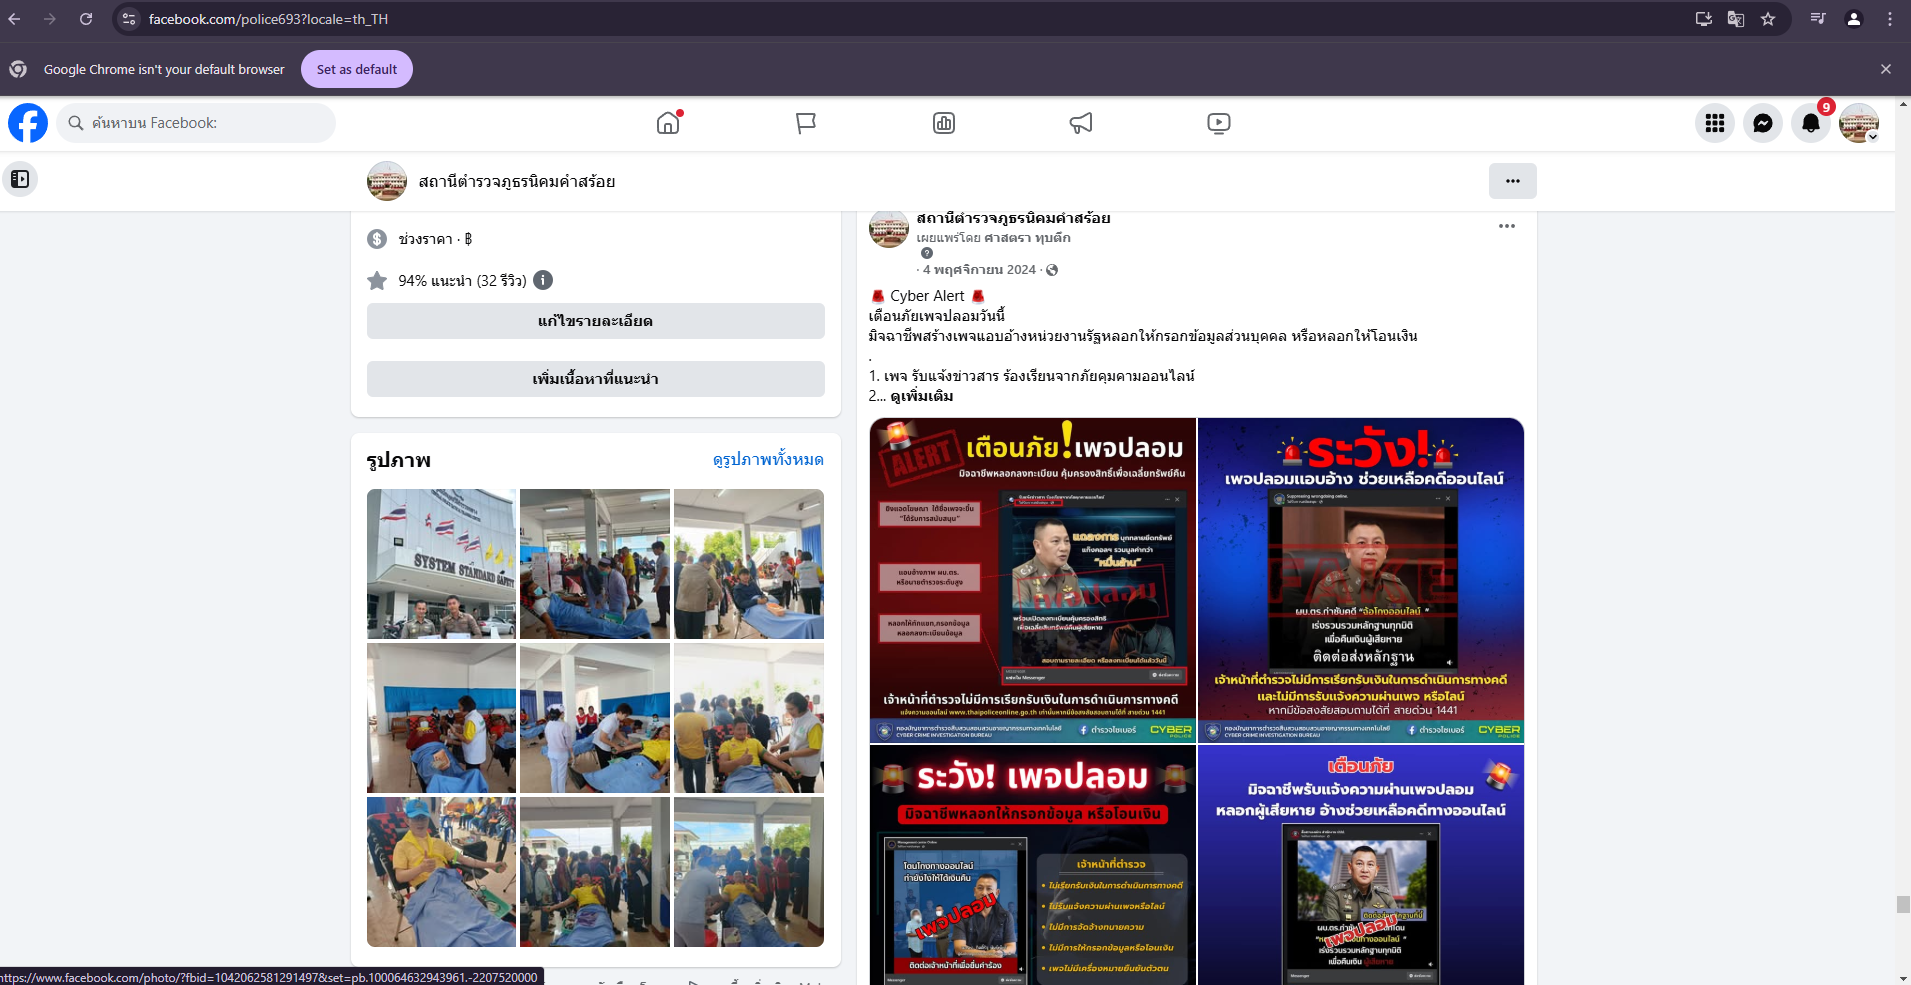Image resolution: width=1911 pixels, height=985 pixels.
Task: Open the Ads megaphone icon
Action: point(1081,123)
